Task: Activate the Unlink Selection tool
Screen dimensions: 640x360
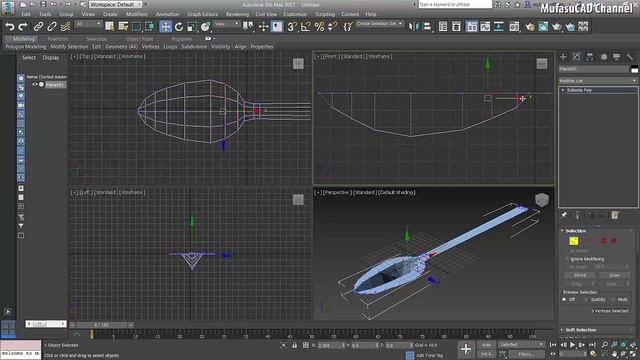Action: [52, 27]
